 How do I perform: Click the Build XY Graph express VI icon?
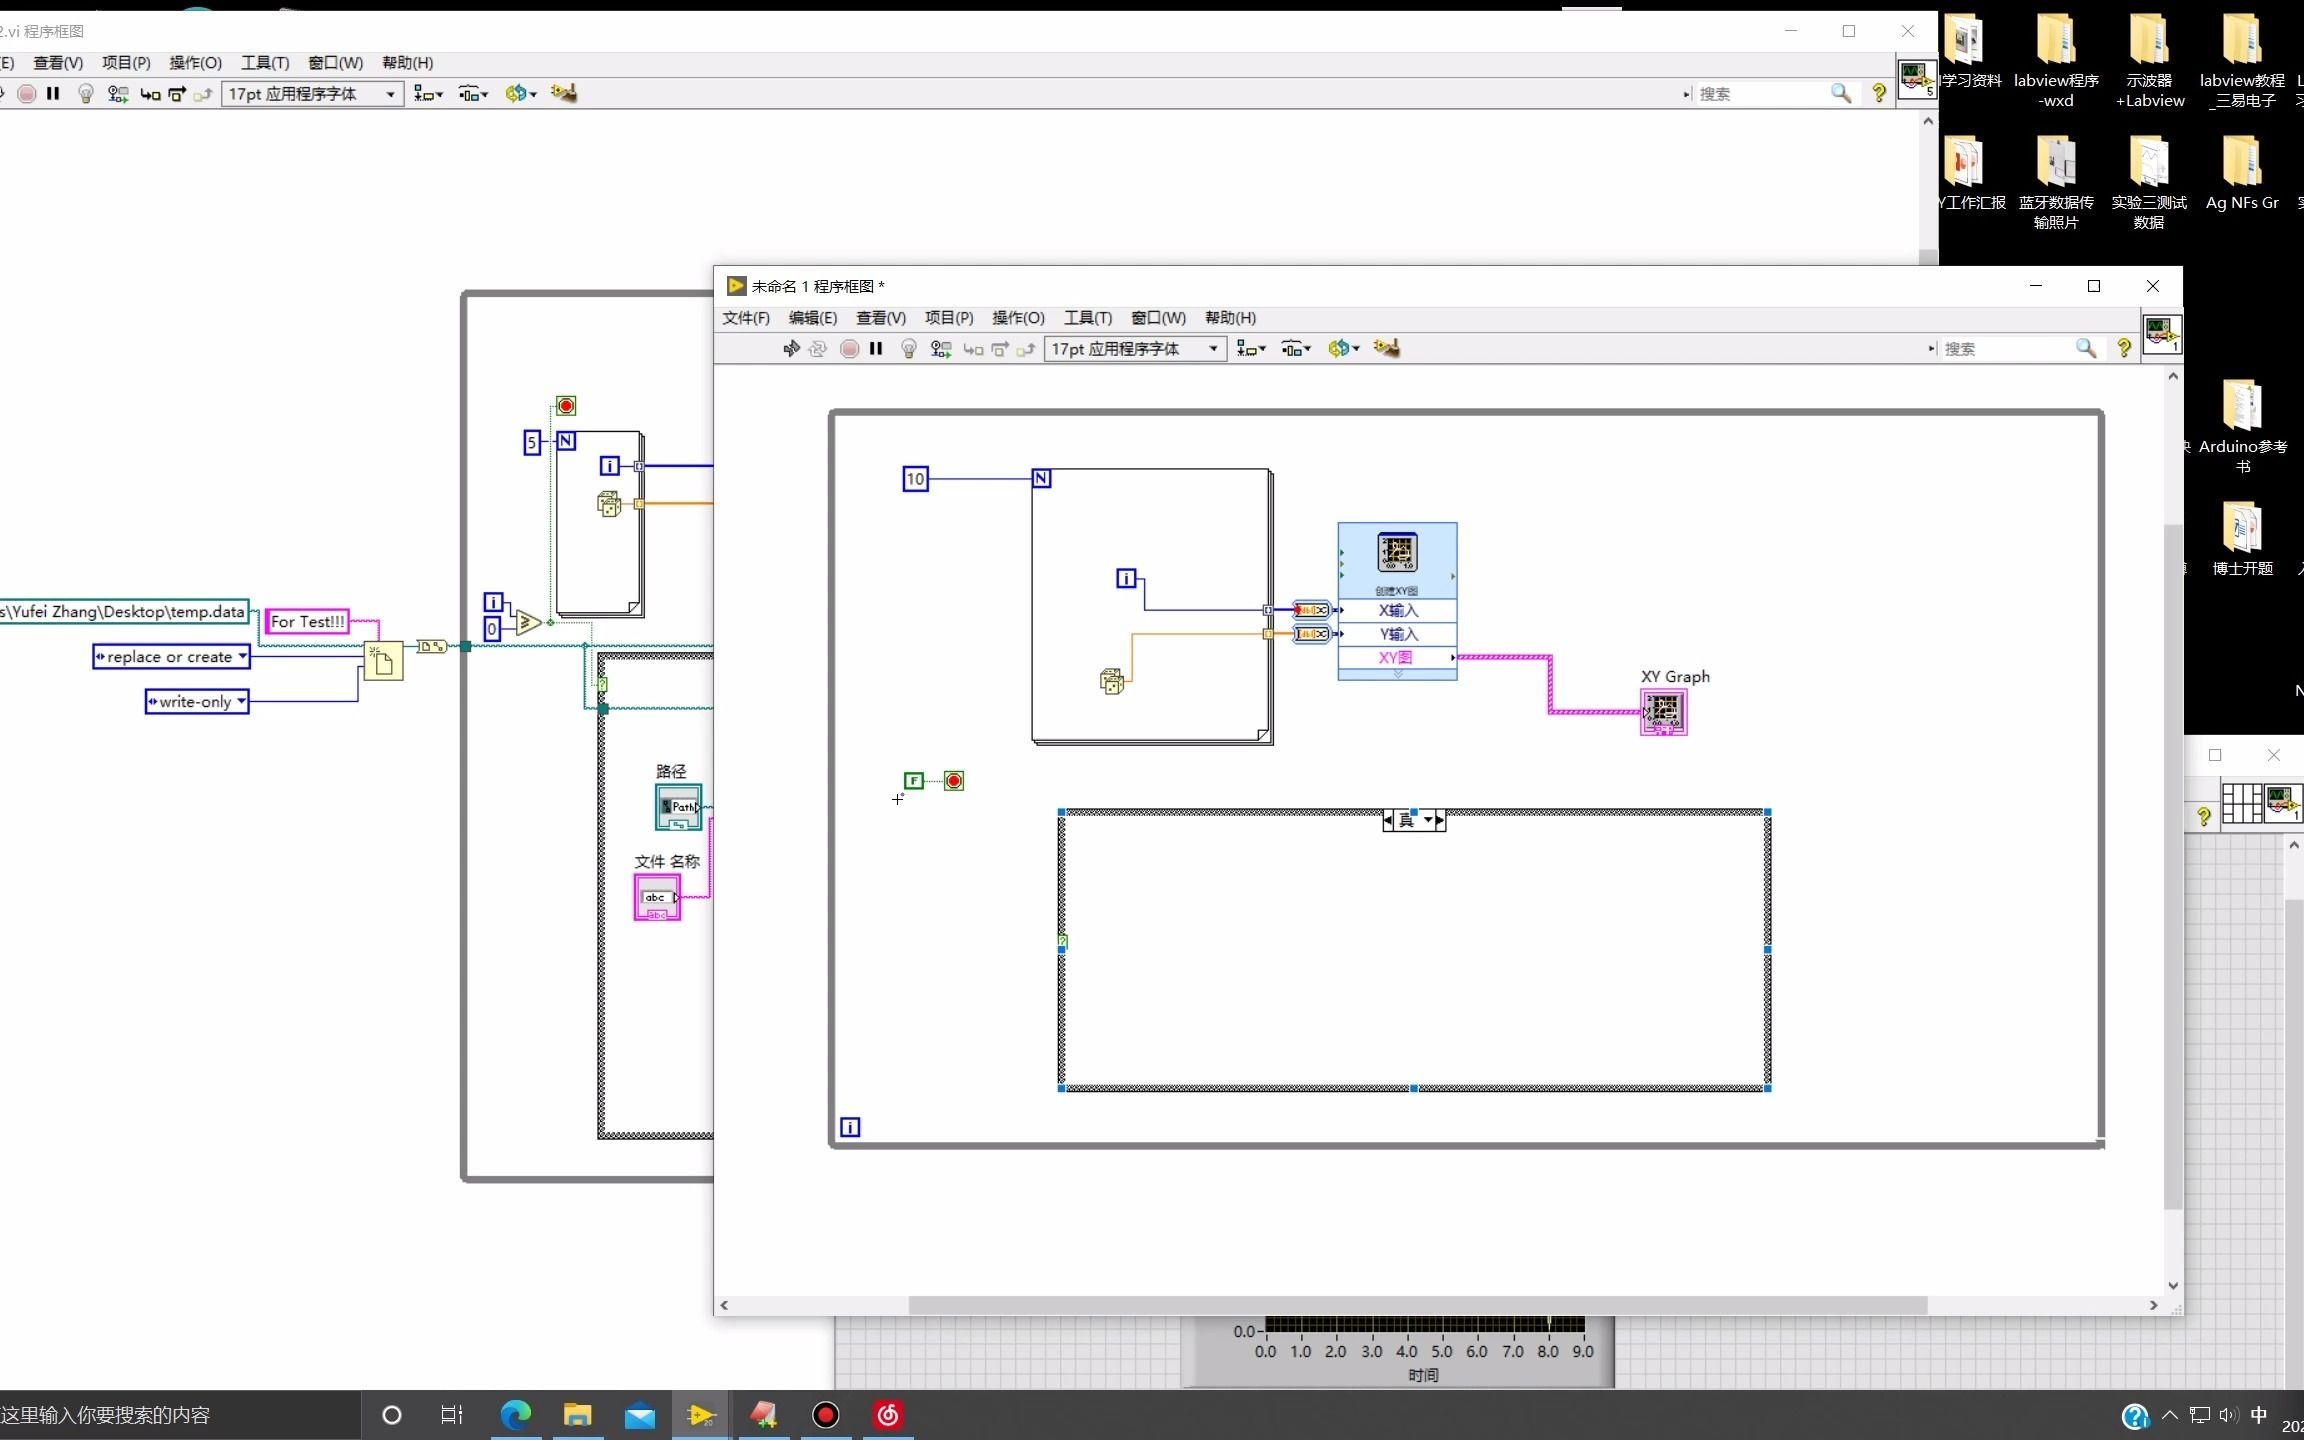(x=1397, y=553)
